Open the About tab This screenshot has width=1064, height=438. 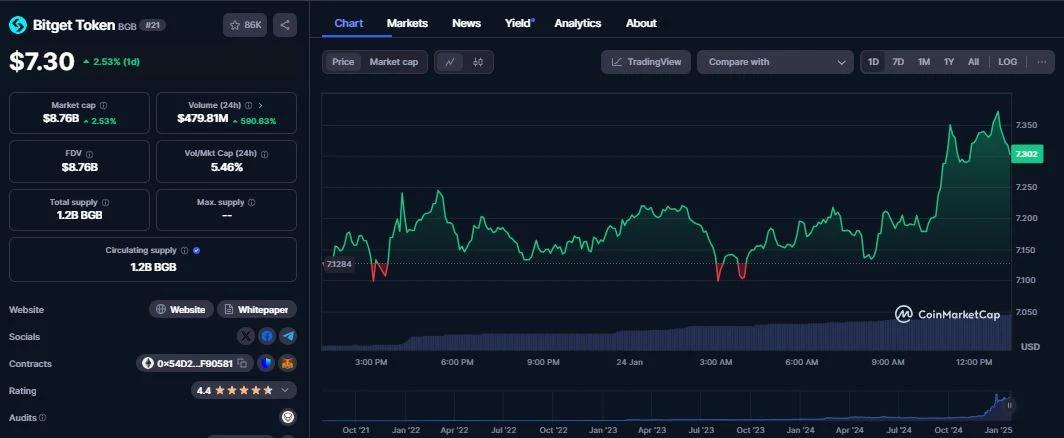tap(641, 23)
